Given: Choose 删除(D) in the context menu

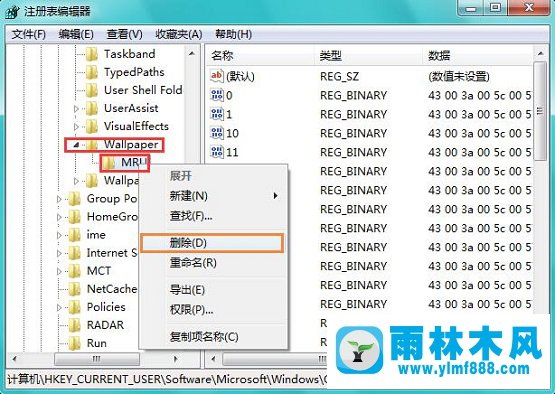Looking at the screenshot, I should click(212, 243).
